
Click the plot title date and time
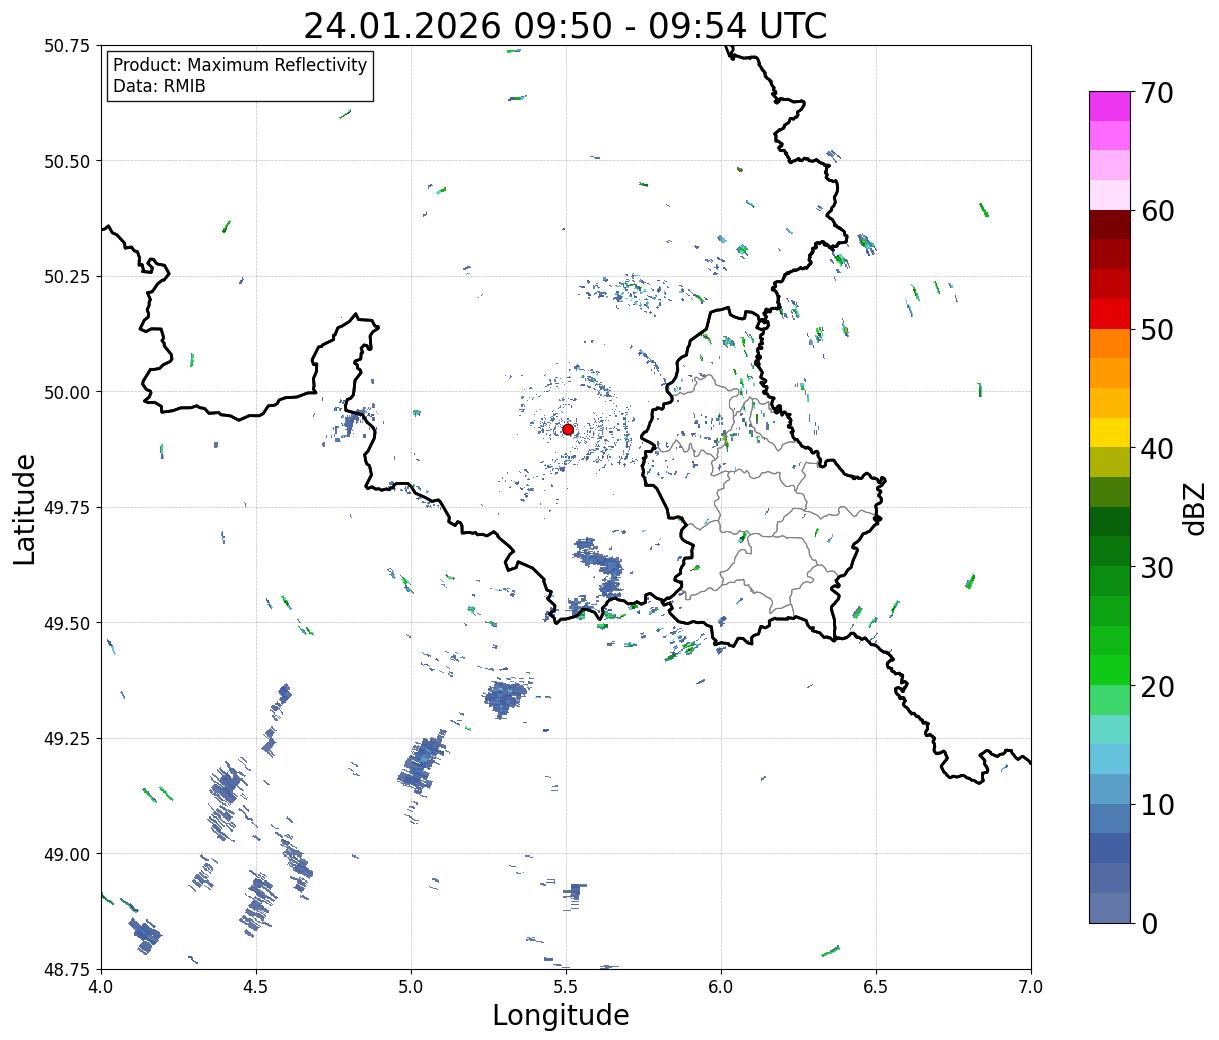coord(565,26)
